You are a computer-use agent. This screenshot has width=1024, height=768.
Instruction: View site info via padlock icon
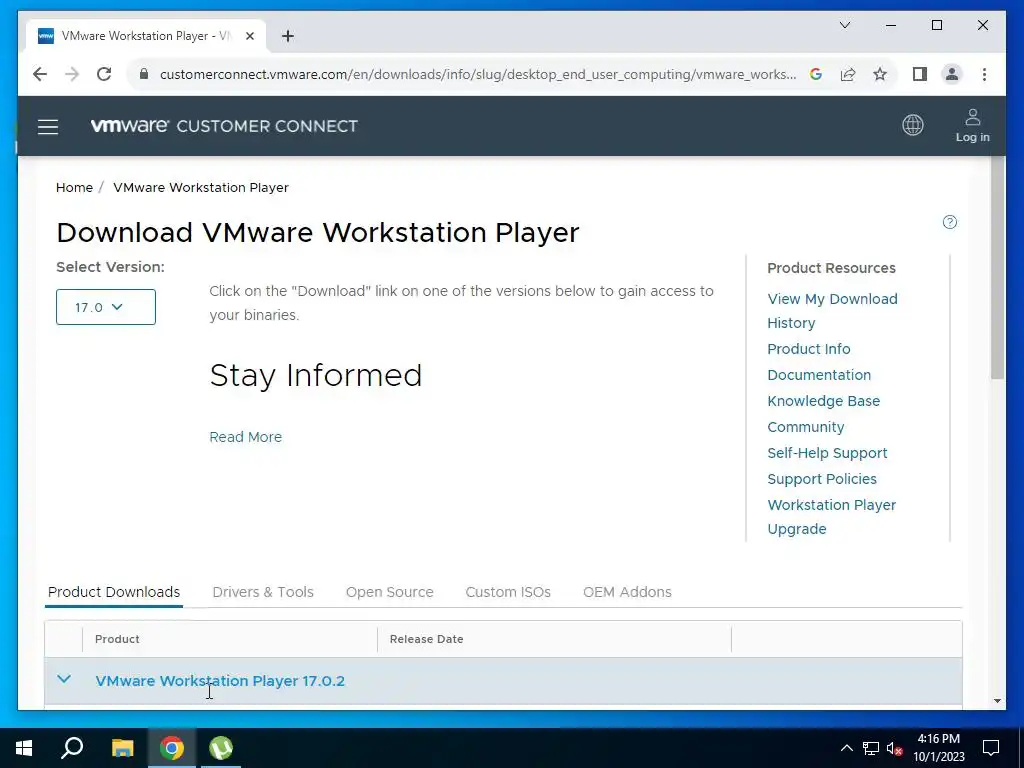[144, 74]
